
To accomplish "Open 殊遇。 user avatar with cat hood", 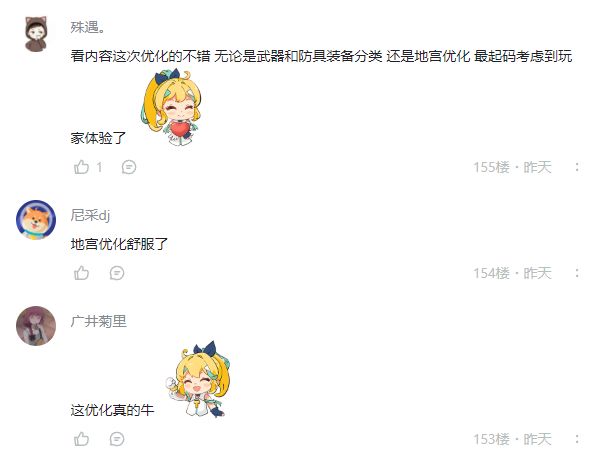I will click(36, 34).
